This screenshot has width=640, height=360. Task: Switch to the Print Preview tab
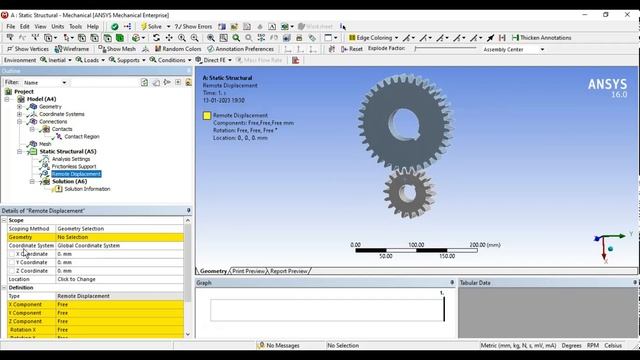click(249, 271)
